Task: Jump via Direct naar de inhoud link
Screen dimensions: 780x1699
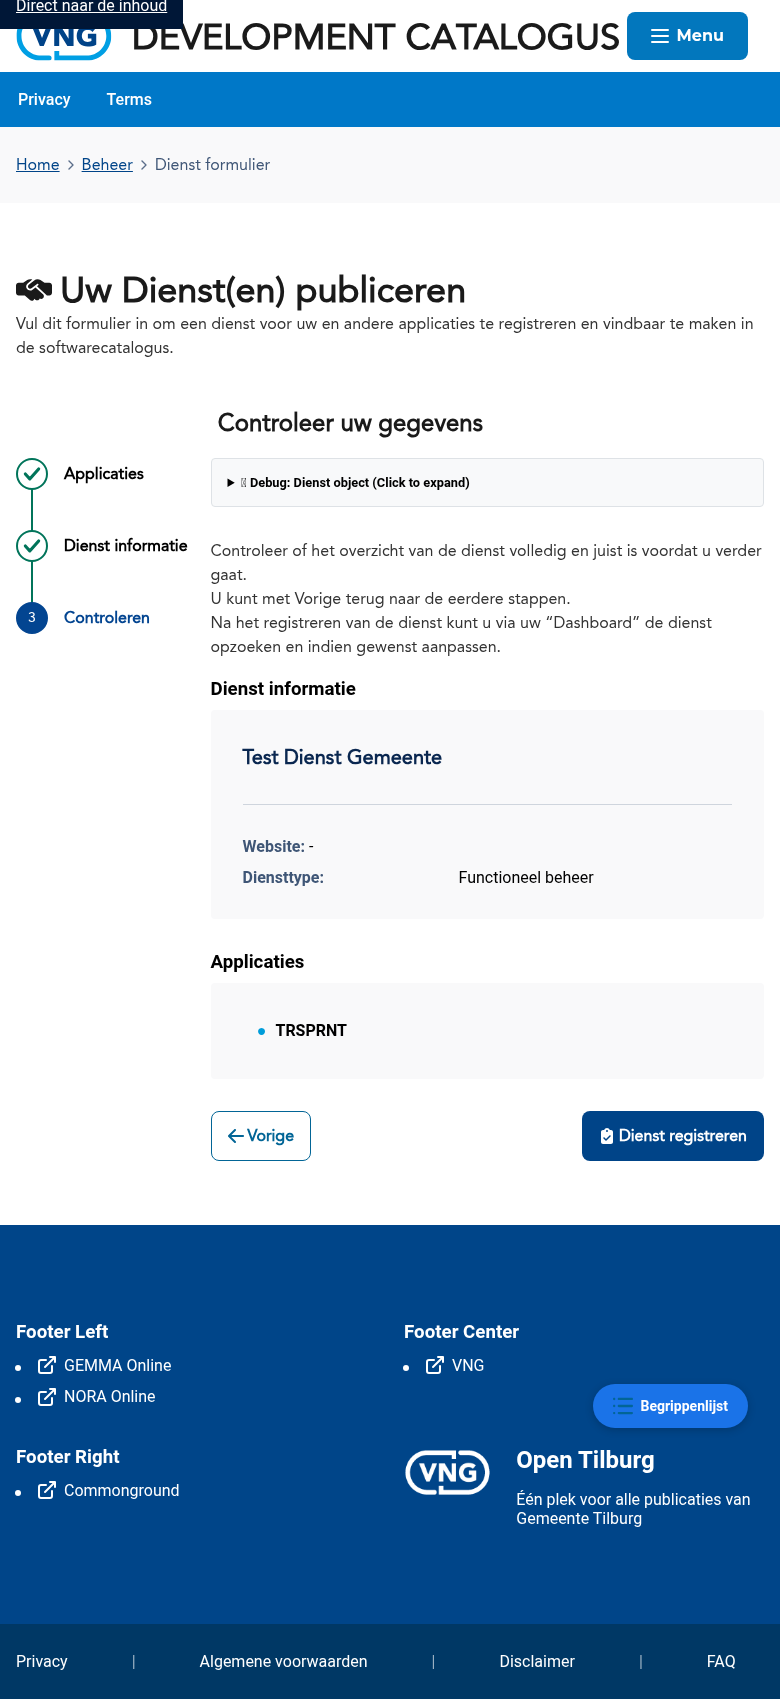Action: pyautogui.click(x=91, y=8)
